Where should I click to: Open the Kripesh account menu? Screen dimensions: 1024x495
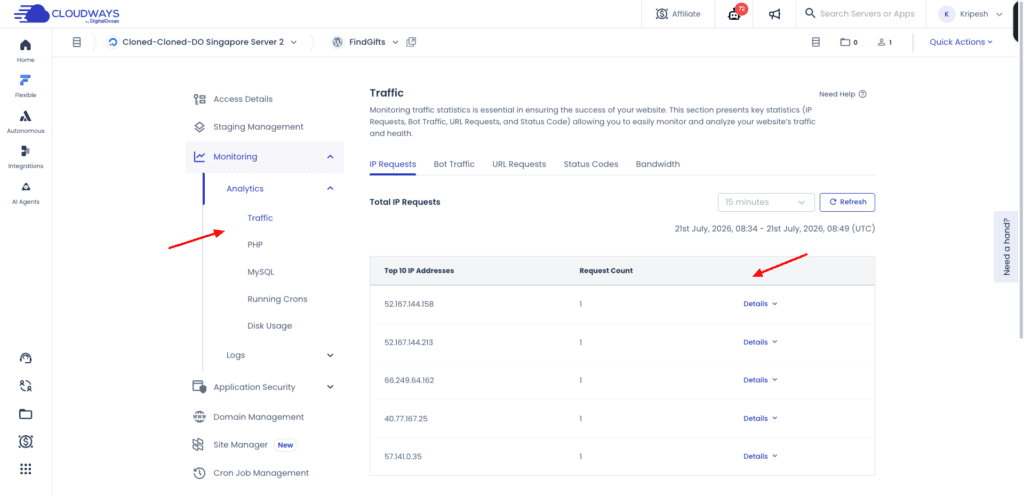(970, 14)
